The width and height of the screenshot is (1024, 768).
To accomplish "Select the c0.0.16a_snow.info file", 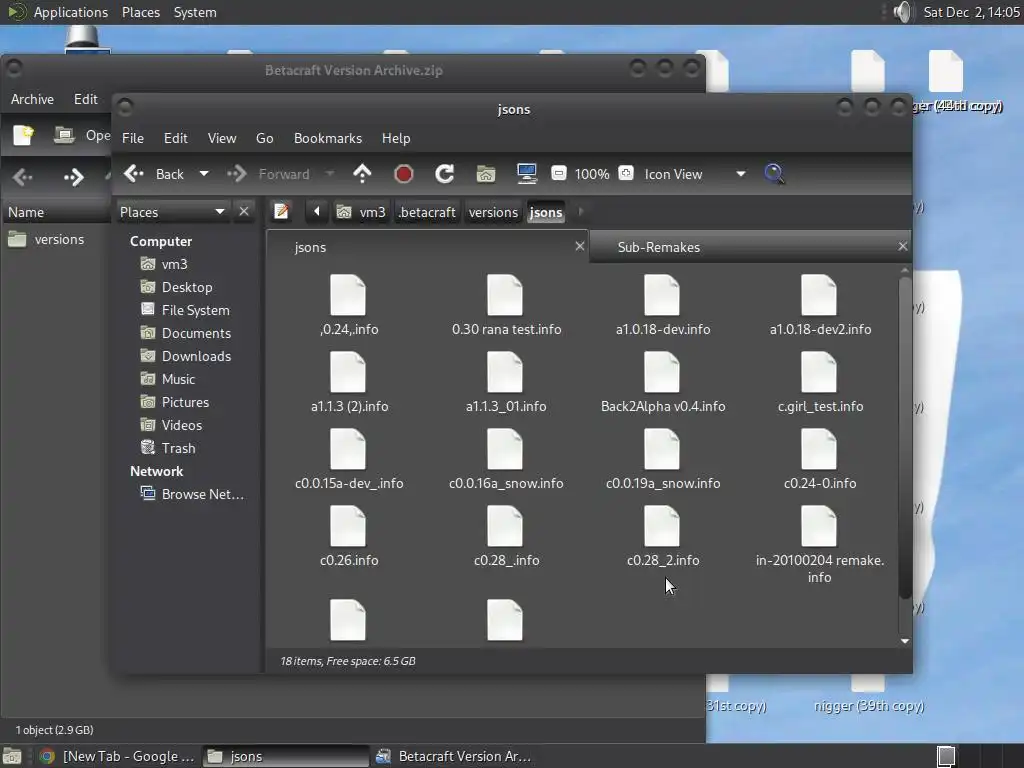I will [506, 460].
